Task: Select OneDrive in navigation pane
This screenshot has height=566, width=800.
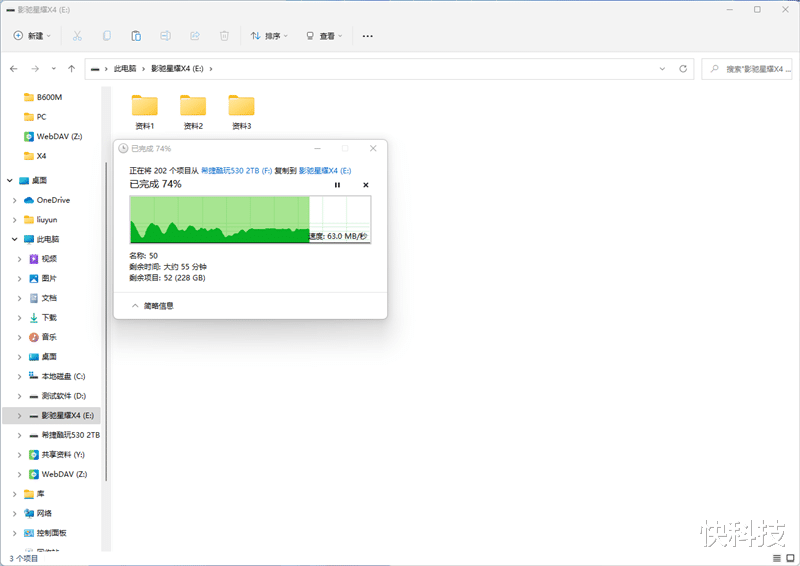Action: 47,200
